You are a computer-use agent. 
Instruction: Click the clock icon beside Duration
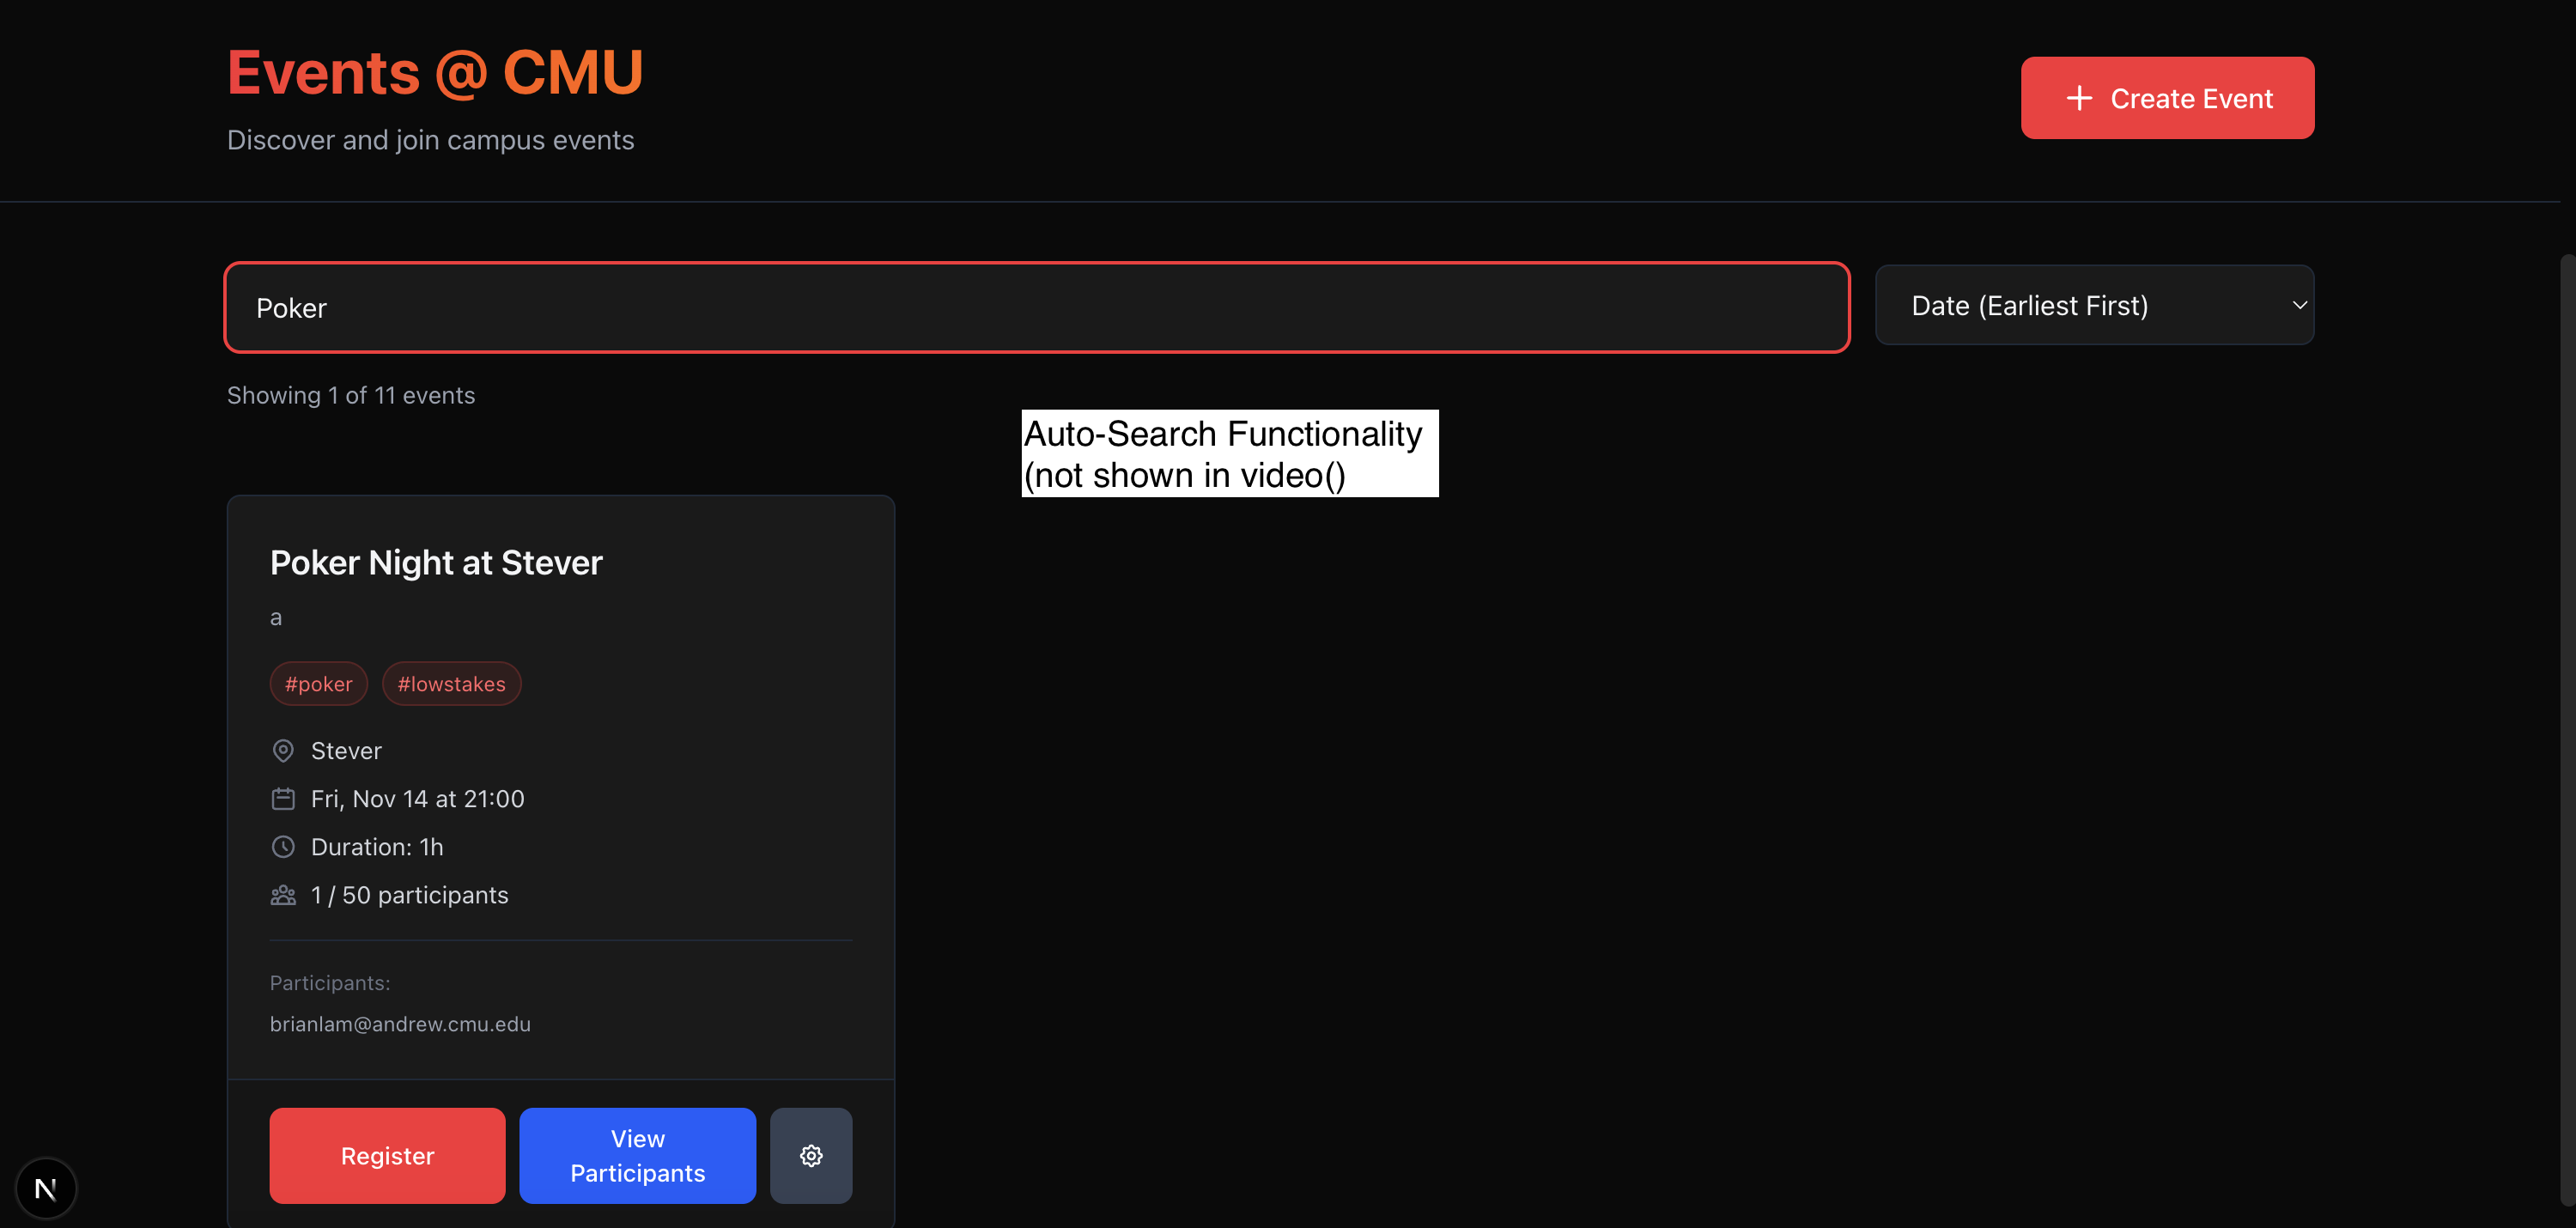click(283, 846)
